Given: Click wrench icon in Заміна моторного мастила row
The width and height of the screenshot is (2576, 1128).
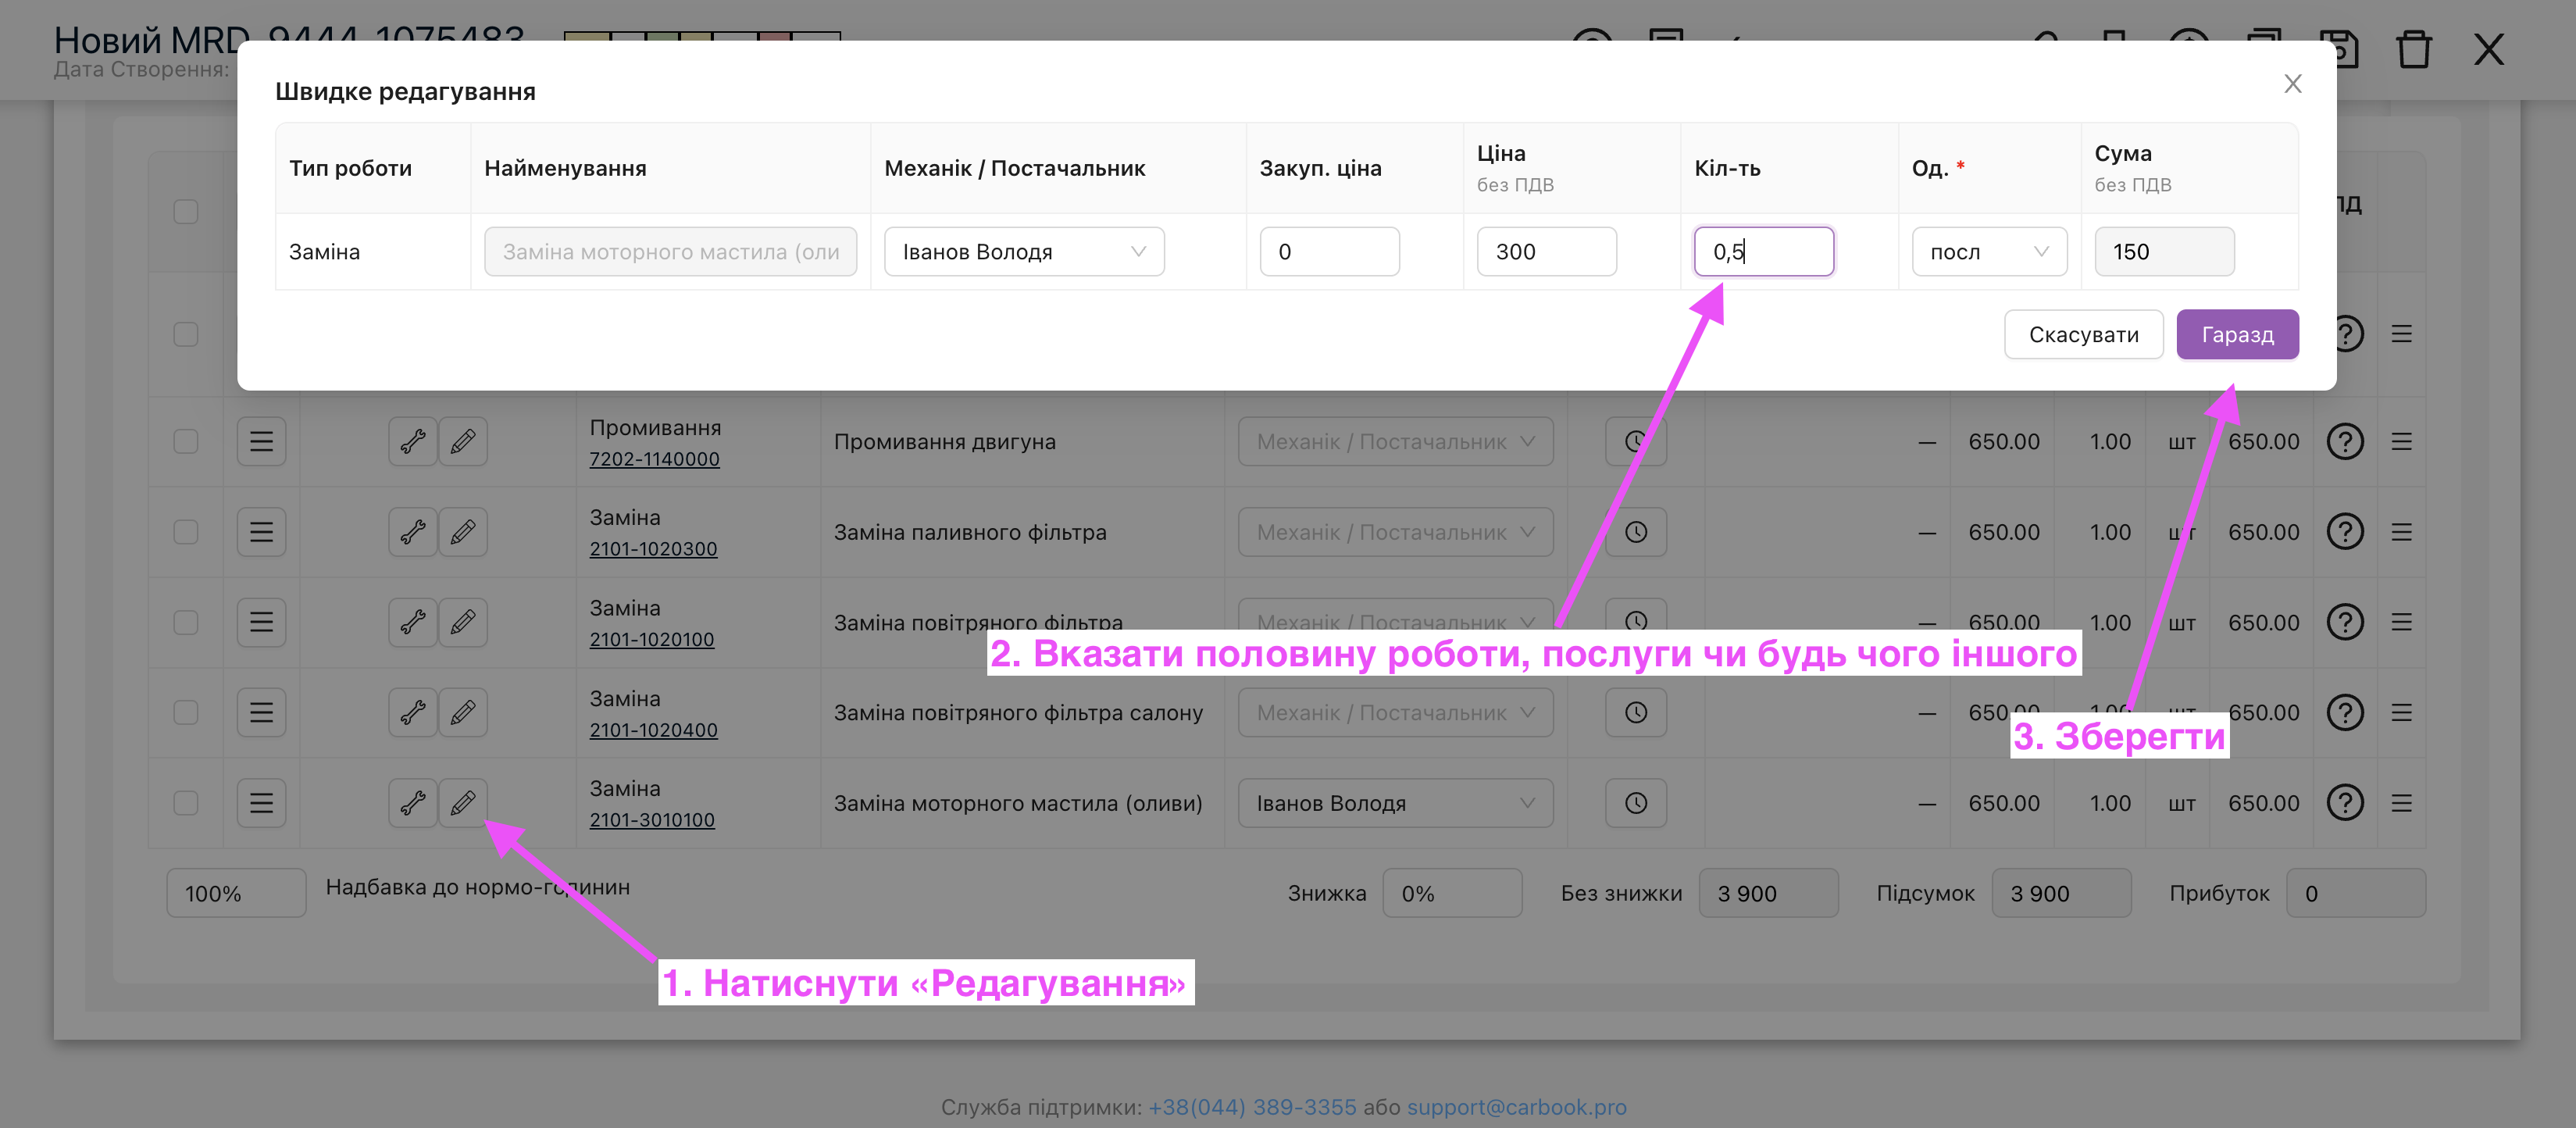Looking at the screenshot, I should (x=413, y=802).
